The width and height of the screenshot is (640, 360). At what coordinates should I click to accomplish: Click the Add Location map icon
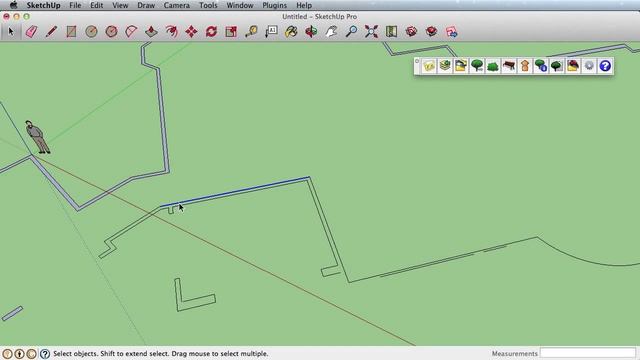(391, 31)
